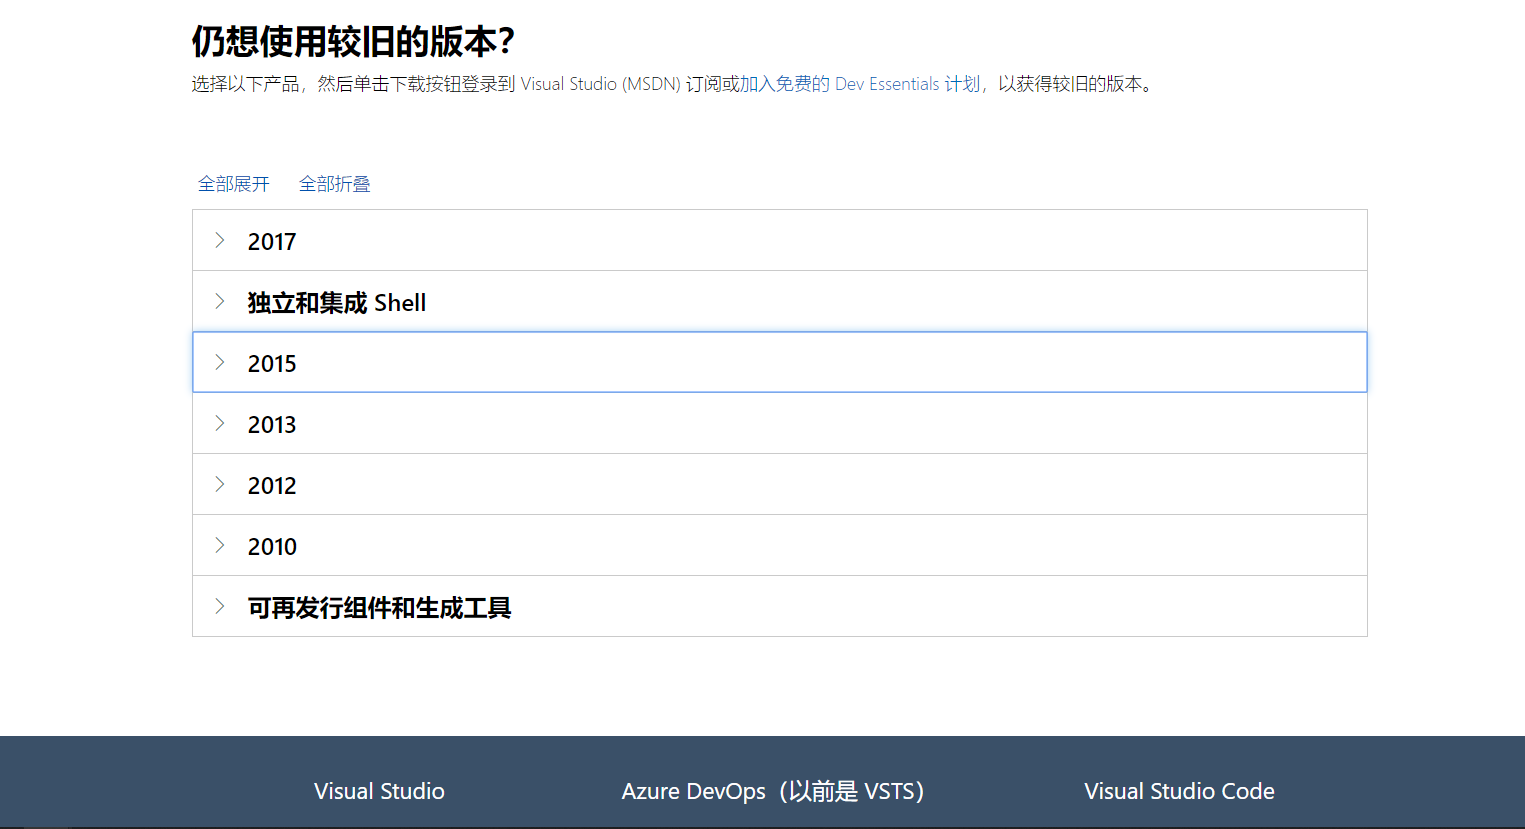The width and height of the screenshot is (1525, 829).
Task: Collapse all sections via 全部折叠
Action: tap(335, 184)
